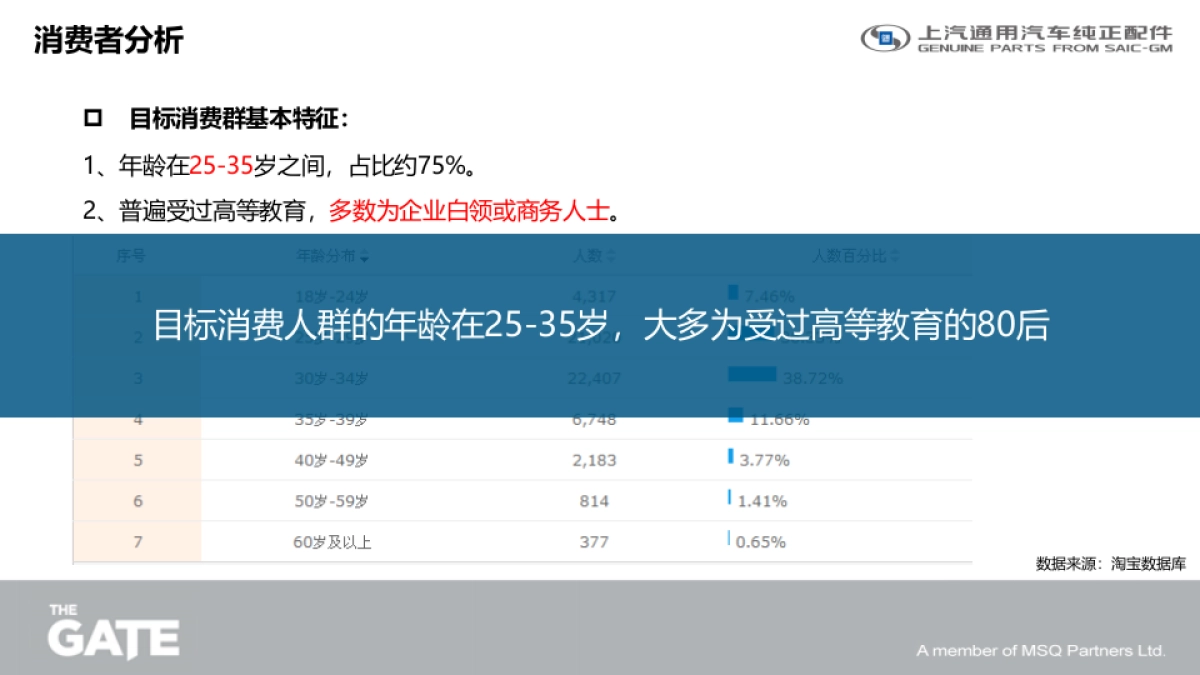
Task: Select the tiny bar beside 0.65%
Action: [727, 541]
